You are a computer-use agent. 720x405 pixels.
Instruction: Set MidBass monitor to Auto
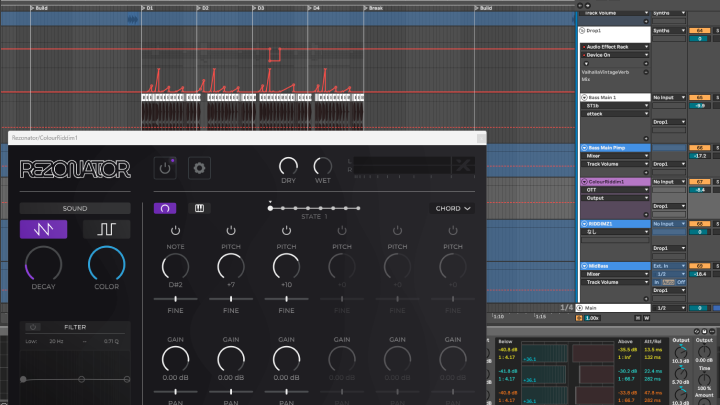point(669,282)
